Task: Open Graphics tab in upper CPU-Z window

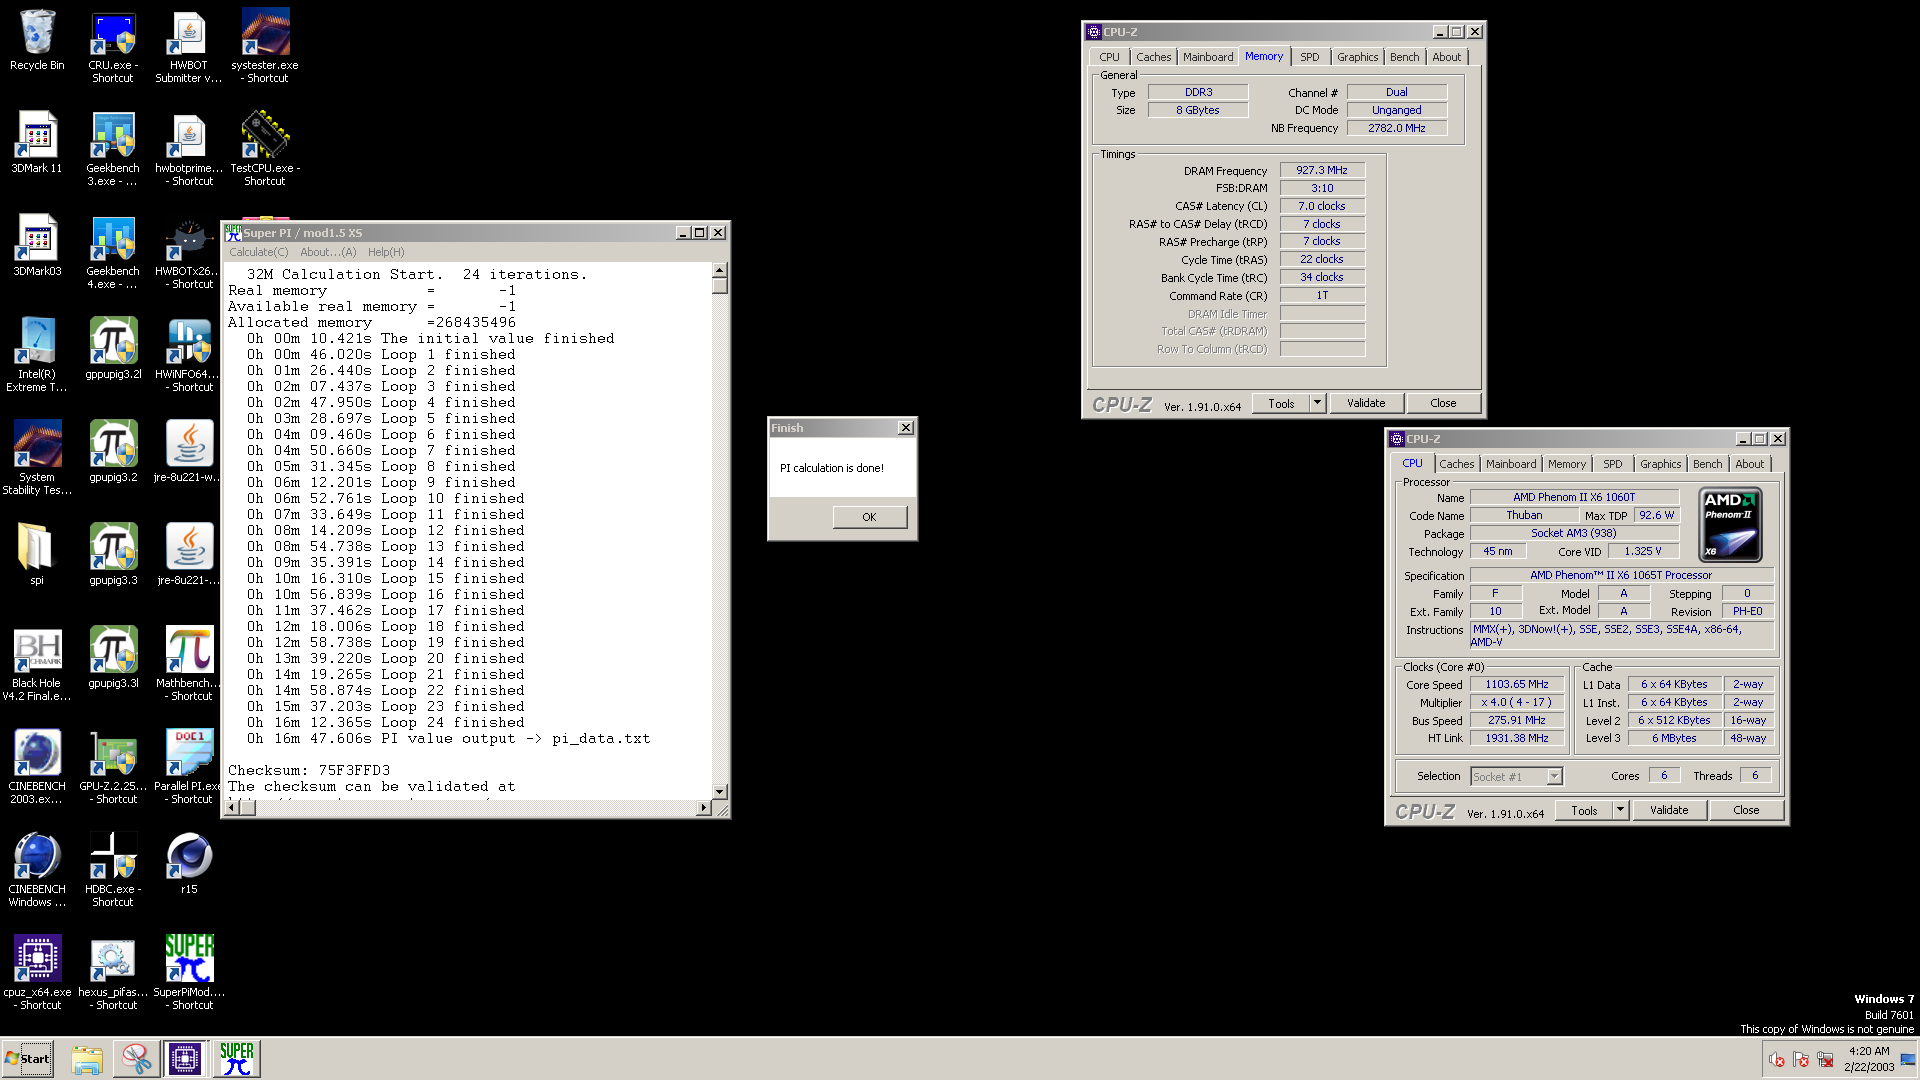Action: point(1357,57)
